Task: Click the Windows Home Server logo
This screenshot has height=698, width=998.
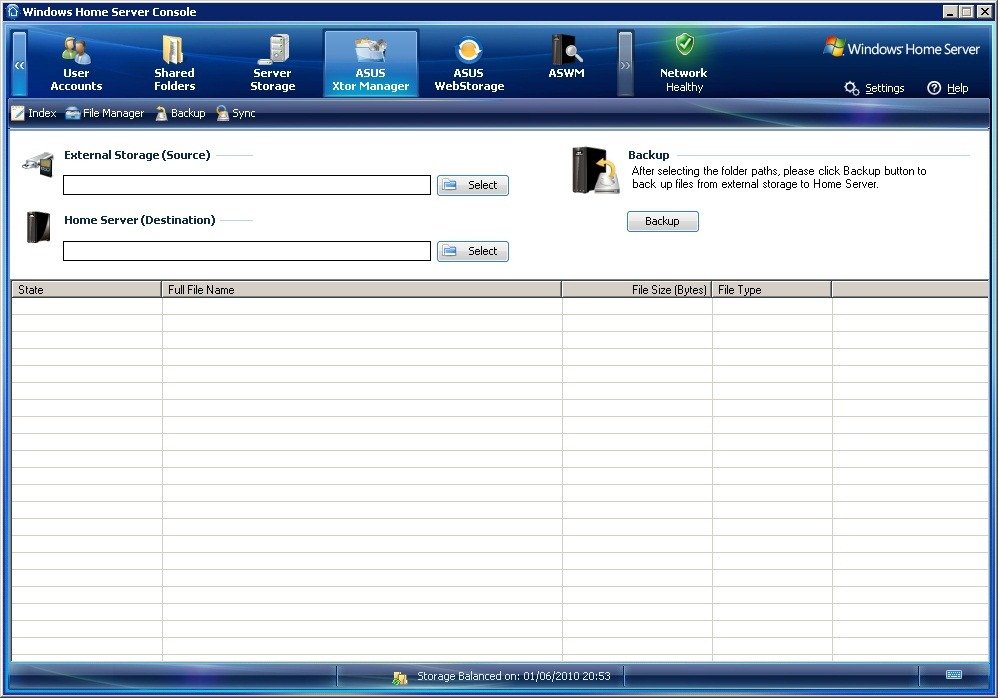Action: tap(901, 48)
